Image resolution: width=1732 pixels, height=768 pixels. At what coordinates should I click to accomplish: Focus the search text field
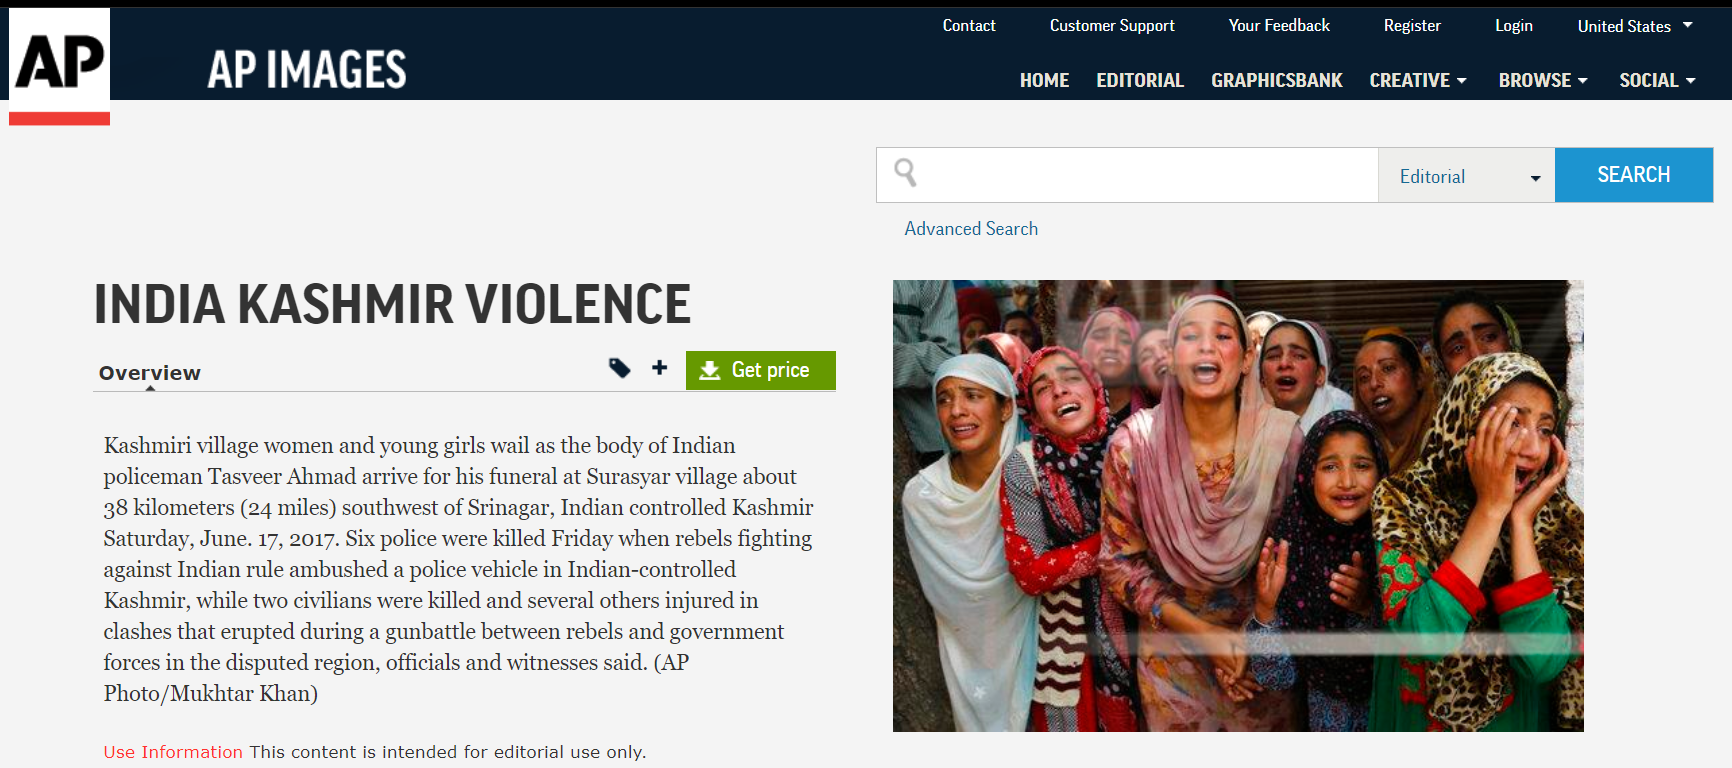[1127, 175]
